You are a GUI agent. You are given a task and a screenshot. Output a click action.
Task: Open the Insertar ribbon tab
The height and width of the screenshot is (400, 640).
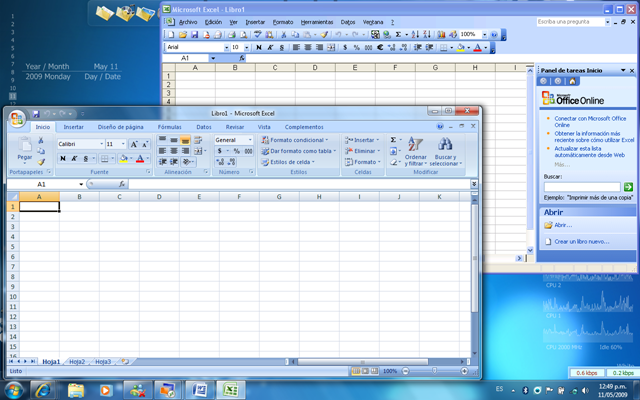tap(73, 127)
